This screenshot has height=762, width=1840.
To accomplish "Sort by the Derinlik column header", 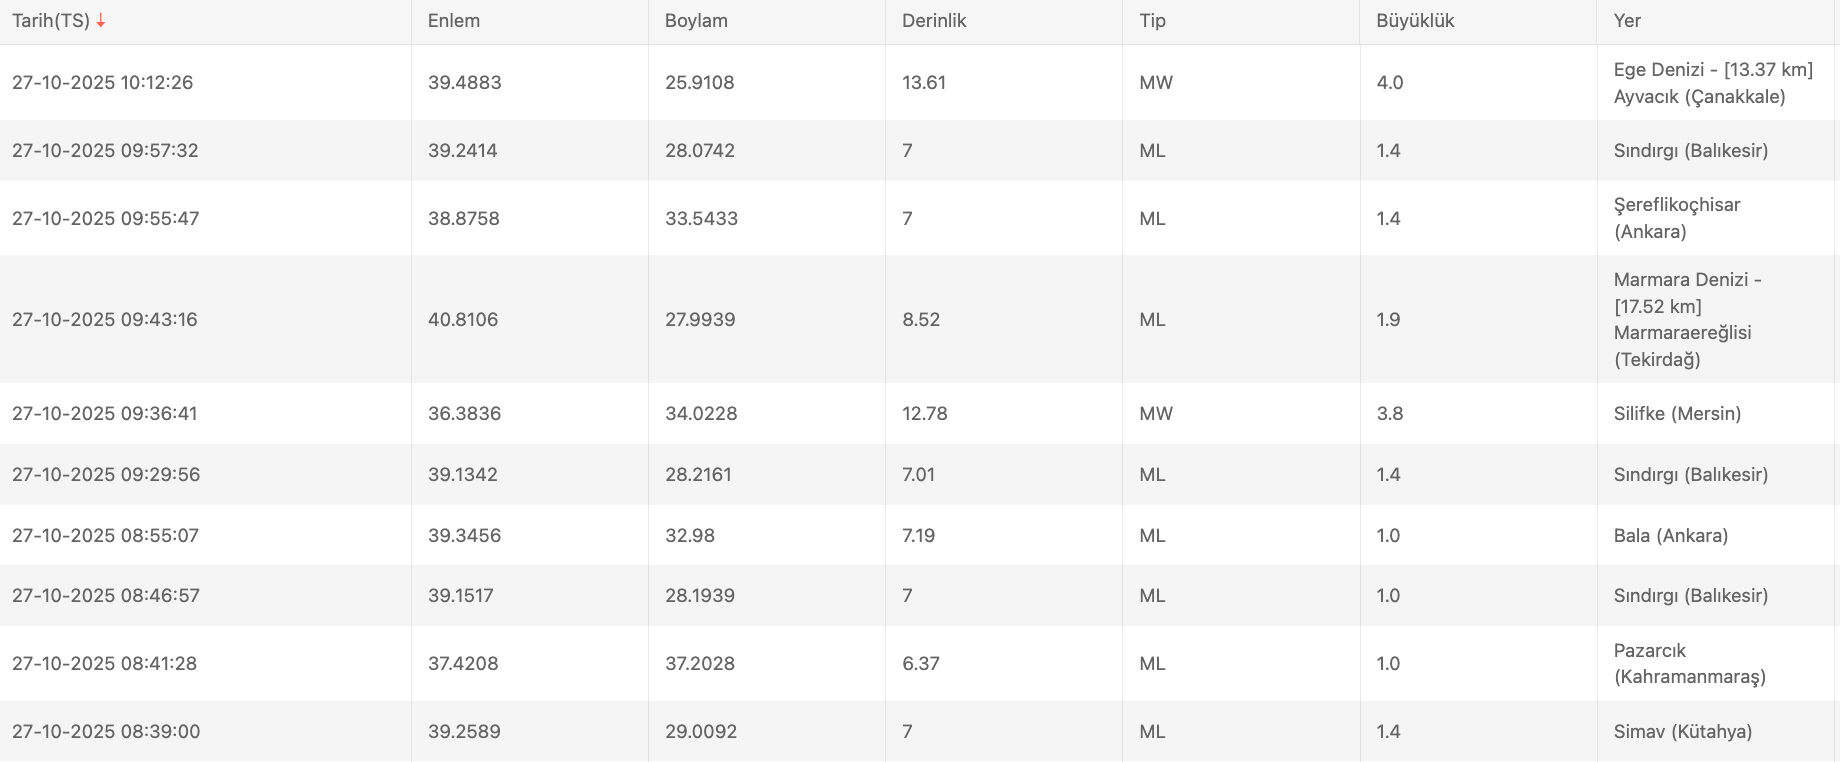I will point(934,21).
